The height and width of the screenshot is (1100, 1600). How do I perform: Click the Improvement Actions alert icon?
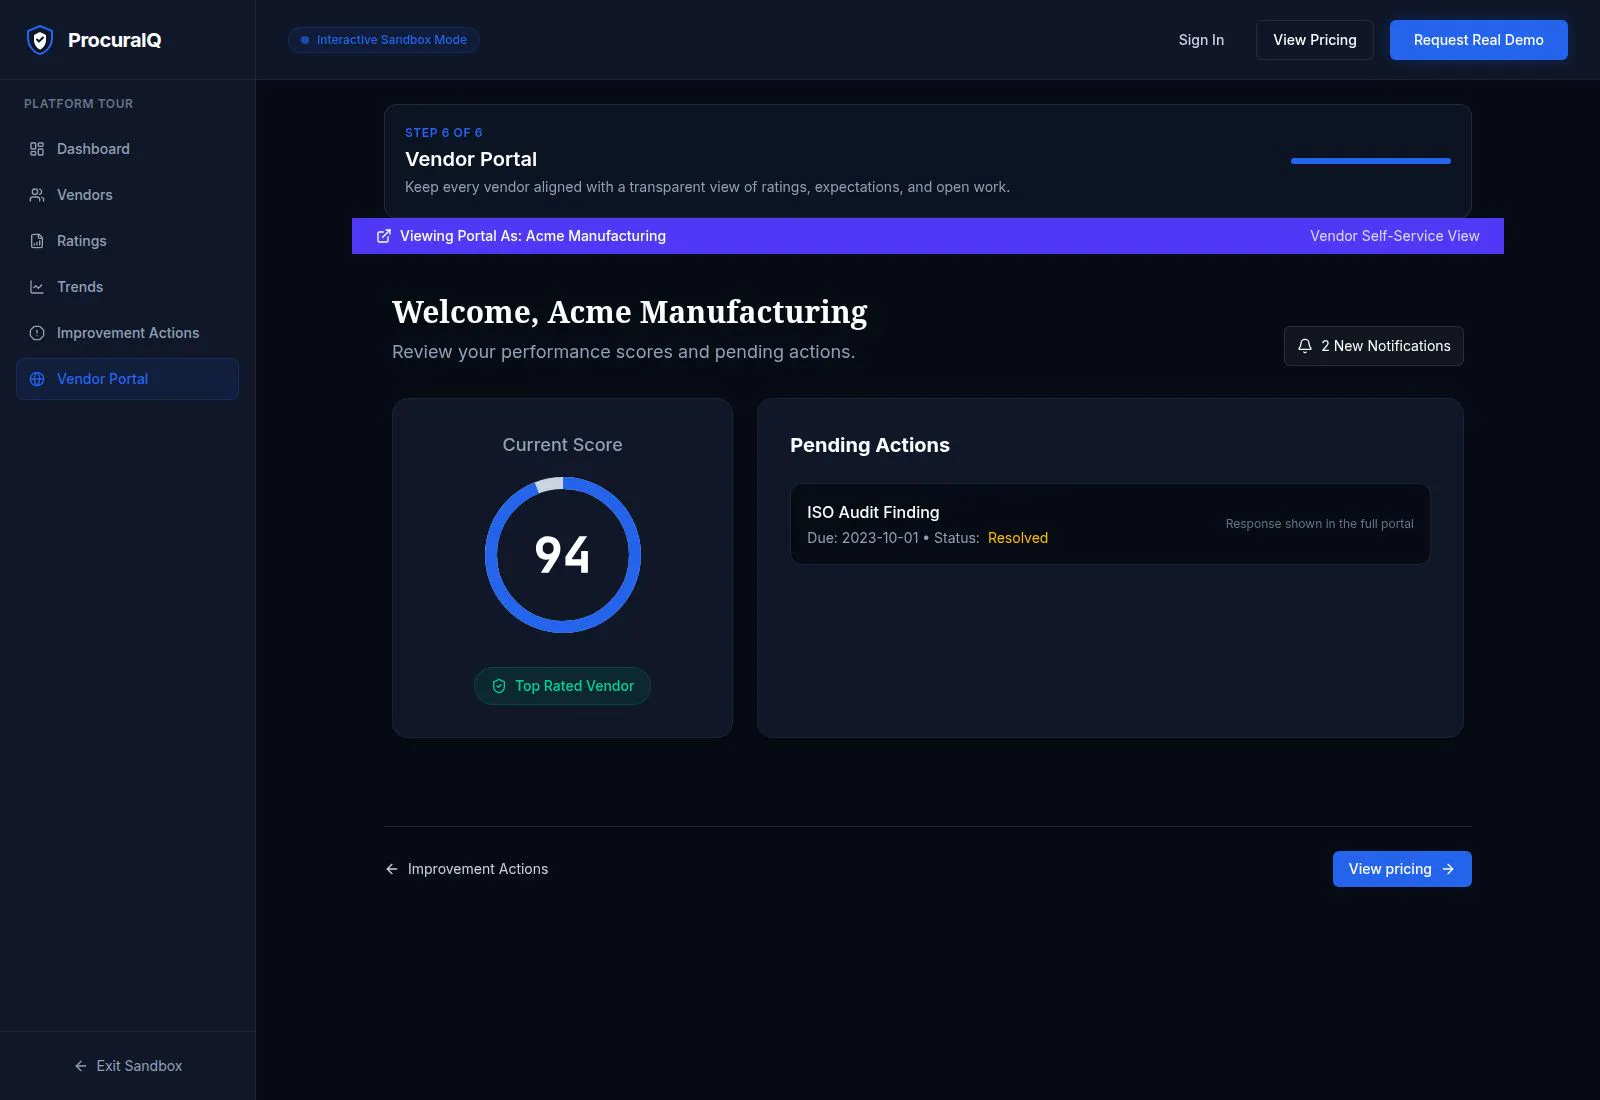pos(37,333)
